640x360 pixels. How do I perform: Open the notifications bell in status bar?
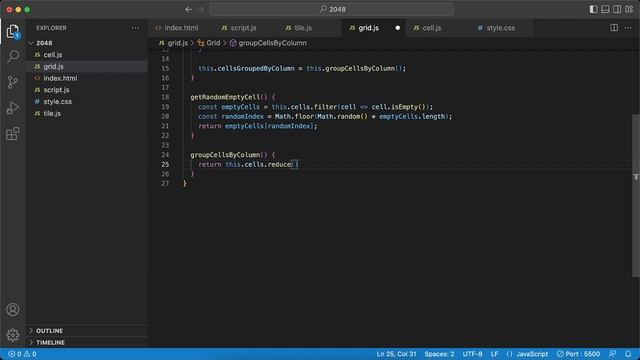(x=628, y=354)
